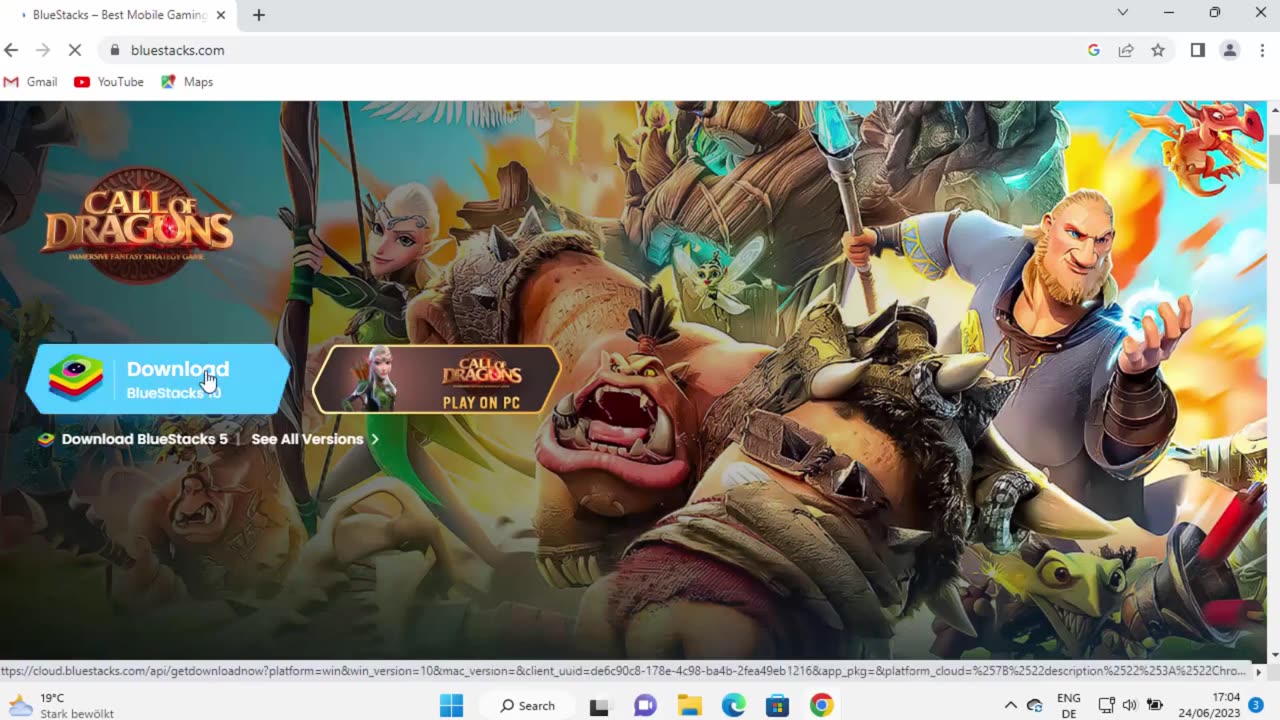
Task: Switch to Chrome on the taskbar
Action: tap(822, 706)
